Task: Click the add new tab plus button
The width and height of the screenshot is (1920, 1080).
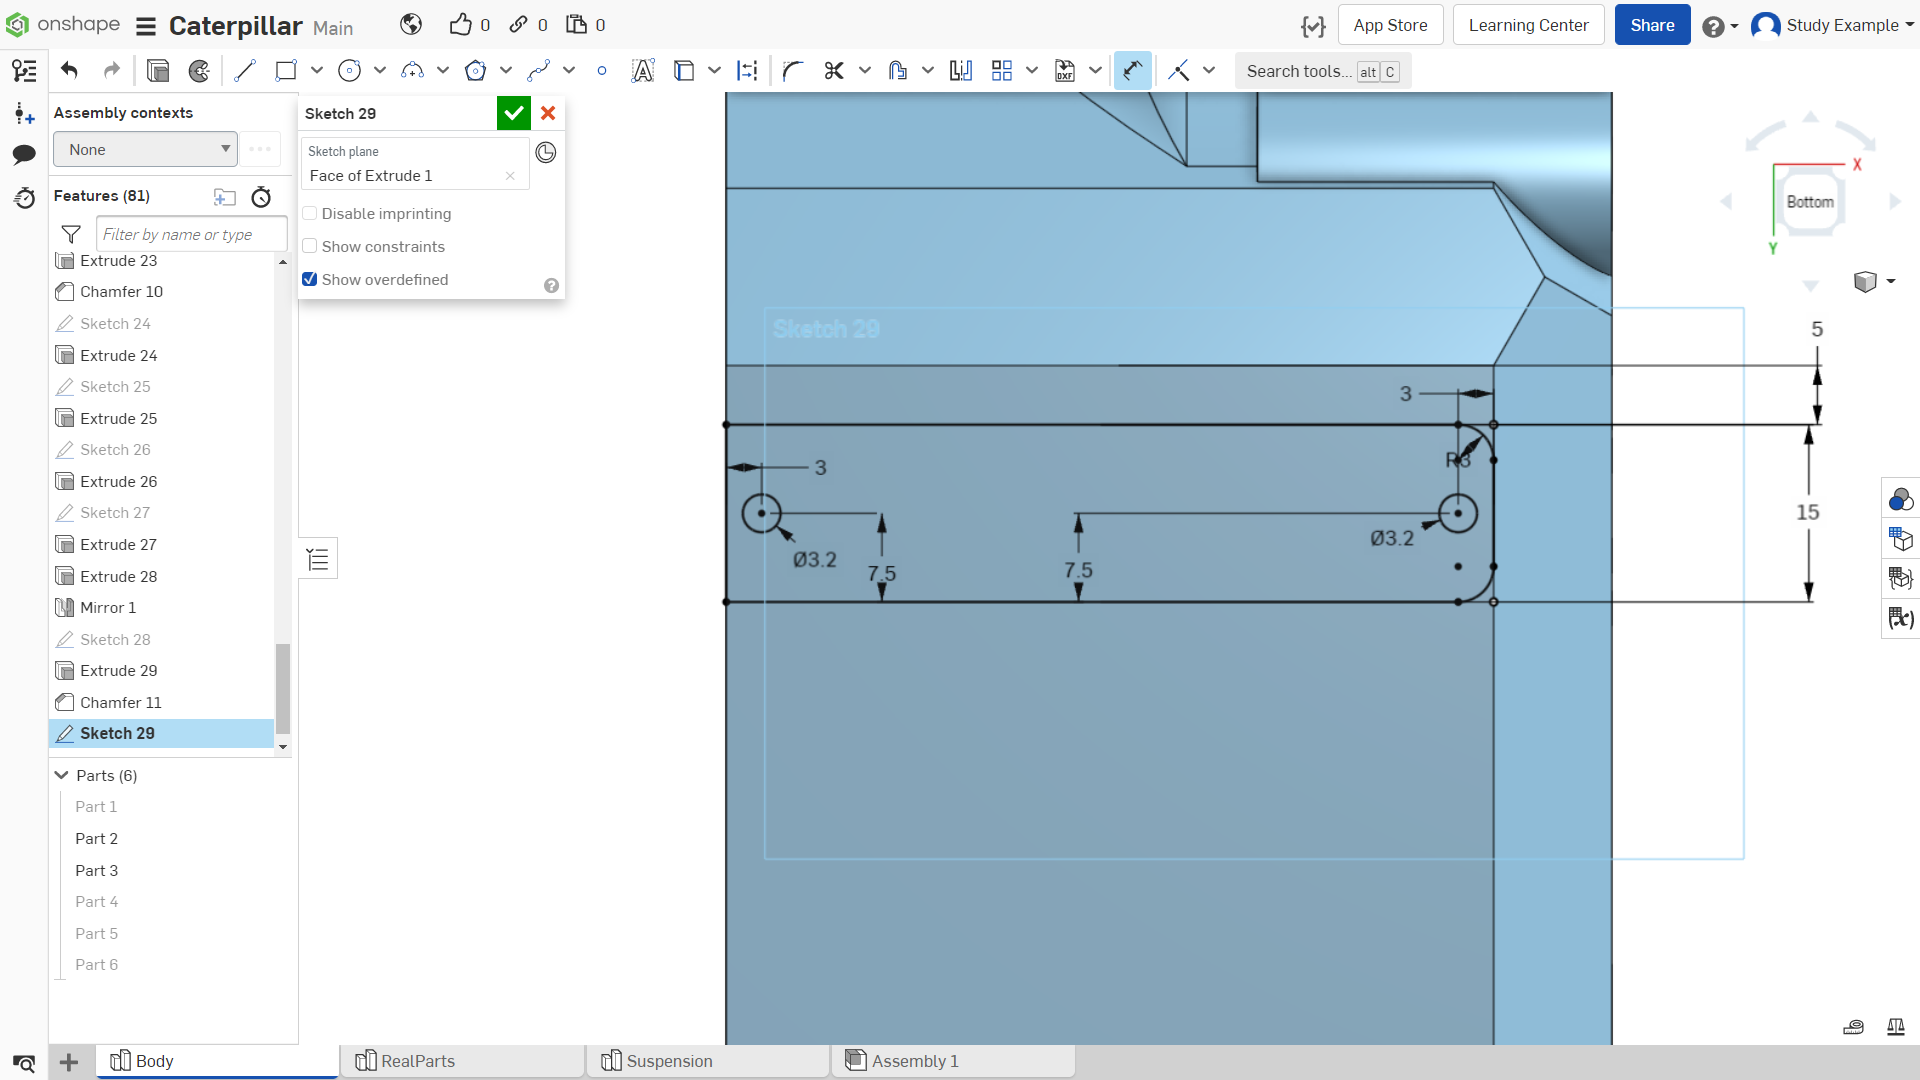Action: pos(69,1062)
